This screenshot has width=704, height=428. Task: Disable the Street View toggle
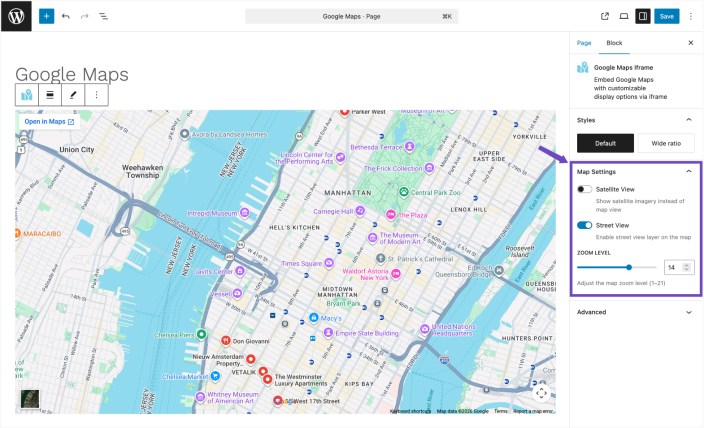tap(585, 225)
